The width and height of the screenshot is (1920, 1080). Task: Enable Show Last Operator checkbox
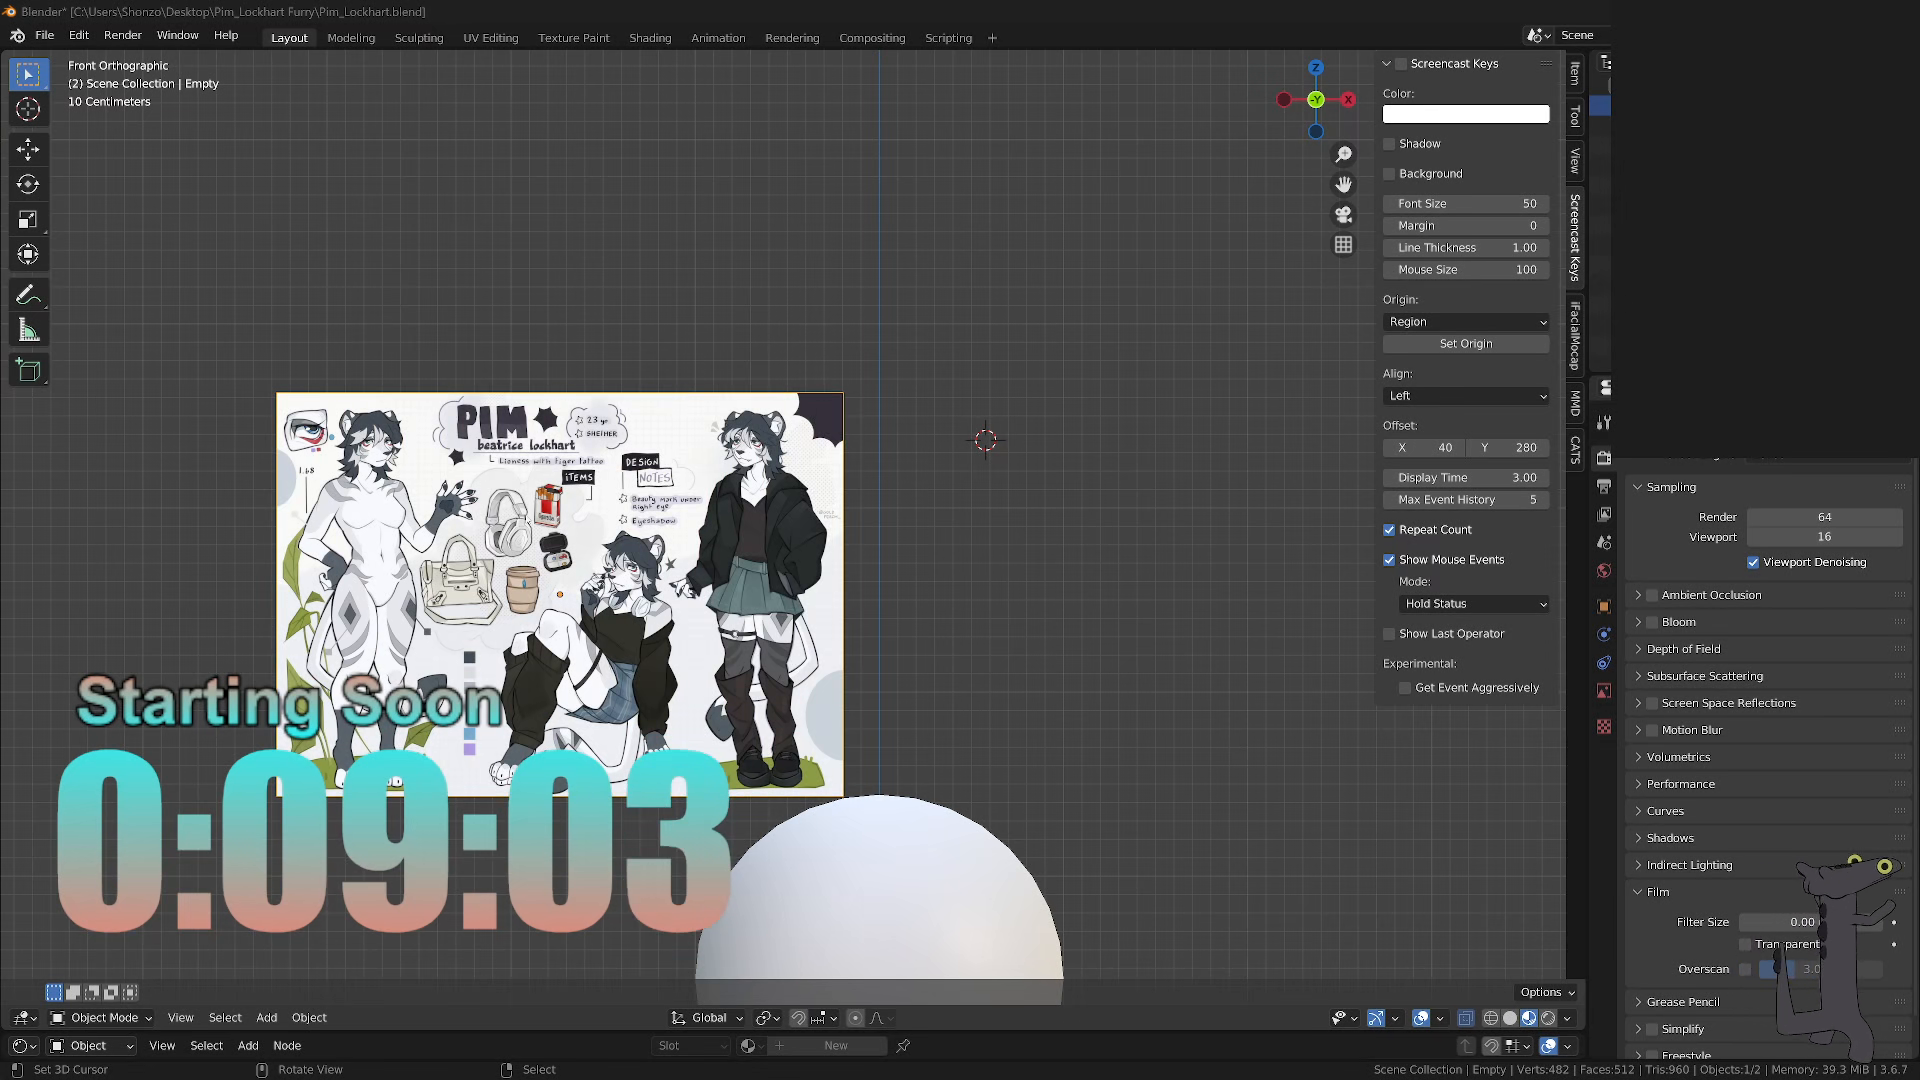[x=1389, y=634]
